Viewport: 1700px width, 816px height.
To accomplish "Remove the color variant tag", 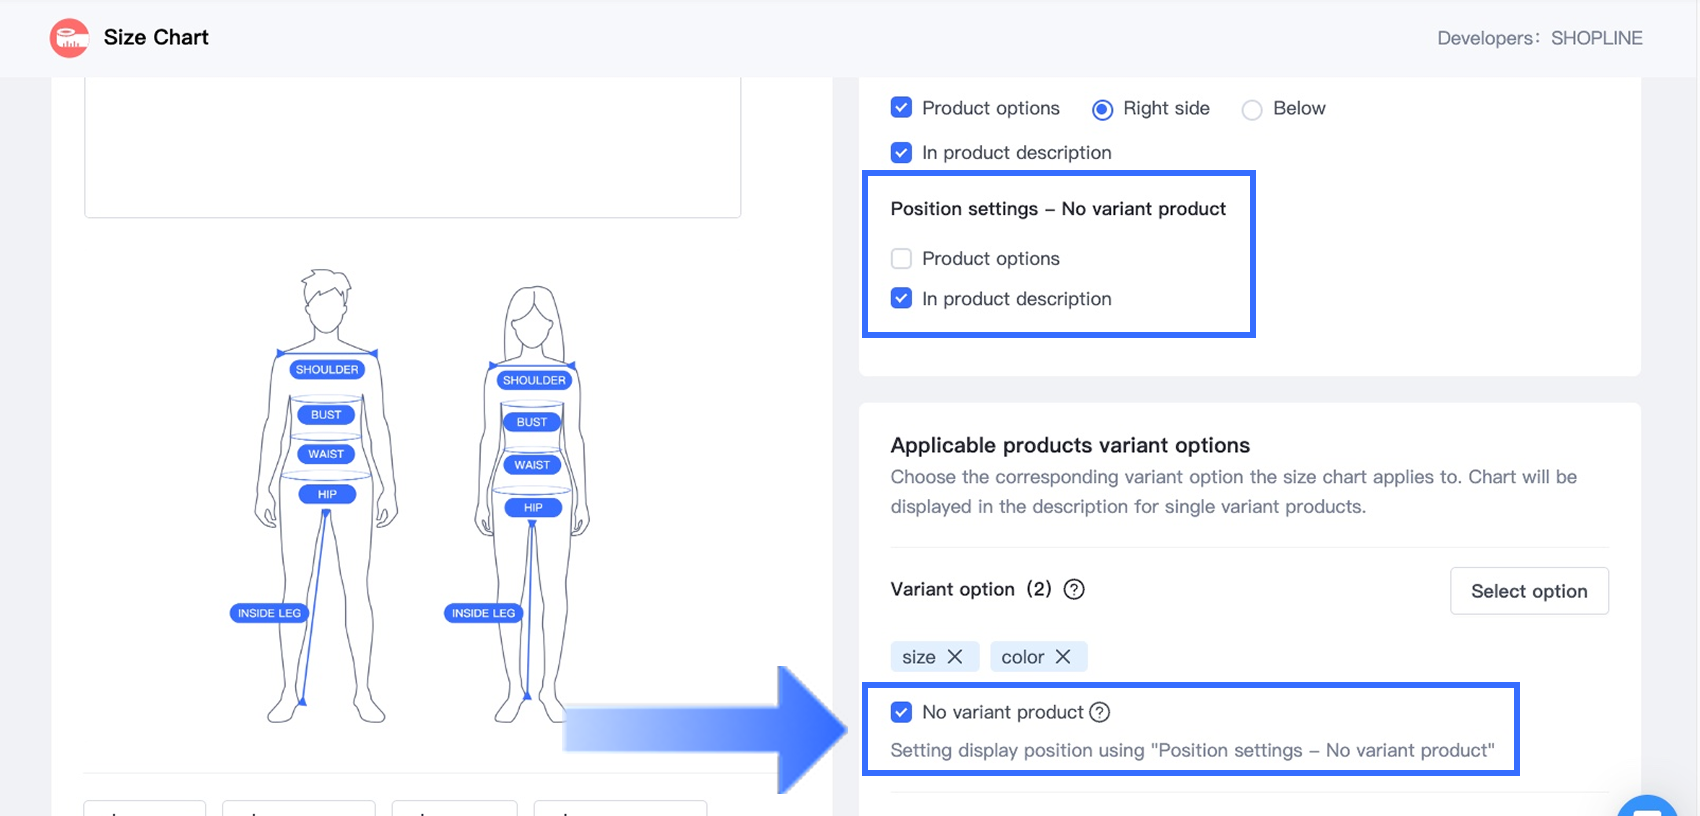I will point(1063,657).
